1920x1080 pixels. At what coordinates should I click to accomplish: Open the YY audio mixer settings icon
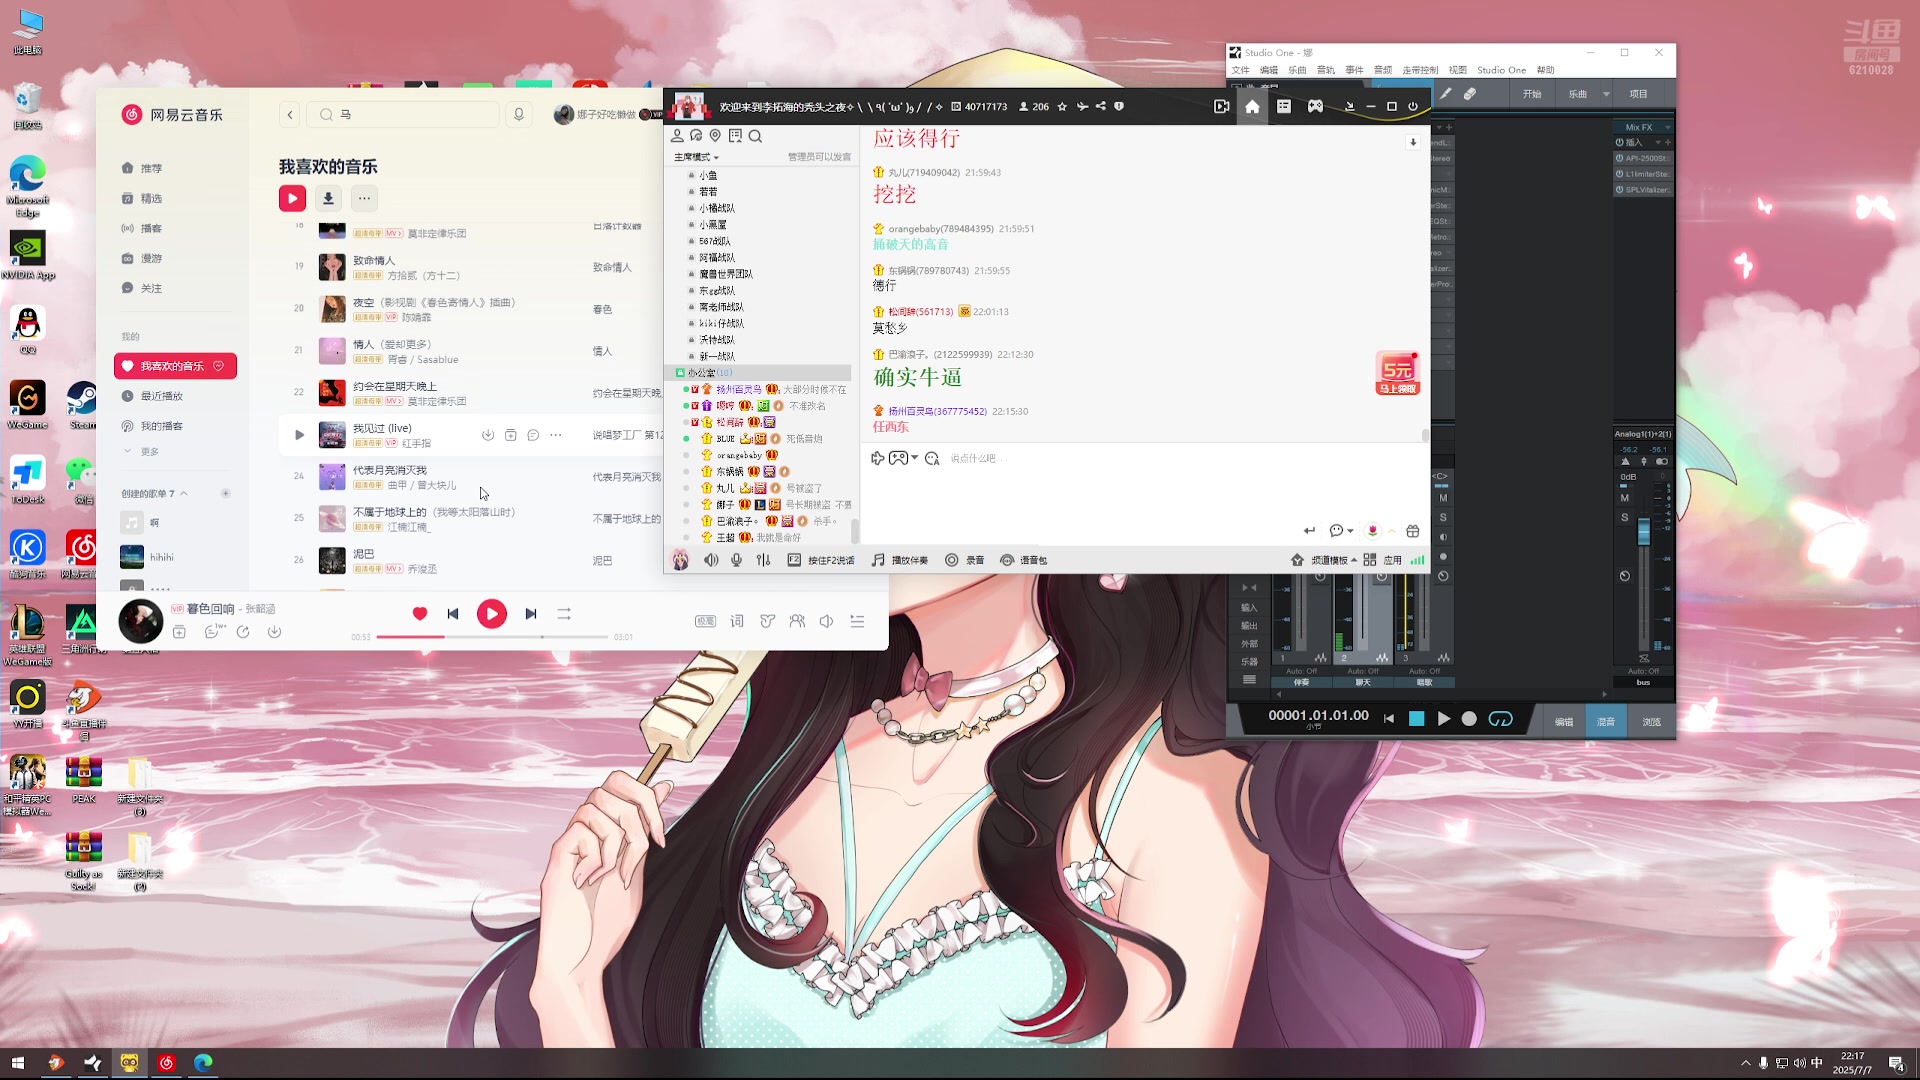(764, 560)
